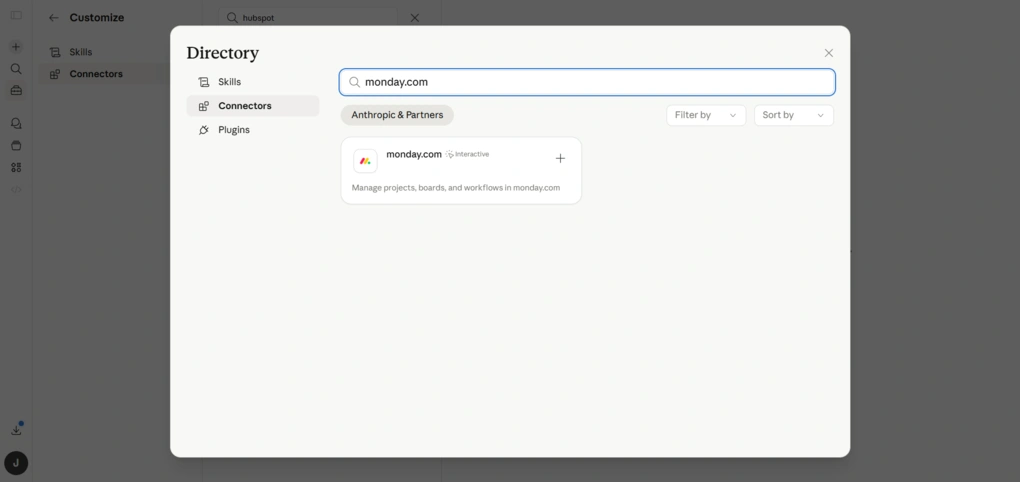Select Connectors in the Directory sidebar
1020x482 pixels.
click(x=252, y=106)
